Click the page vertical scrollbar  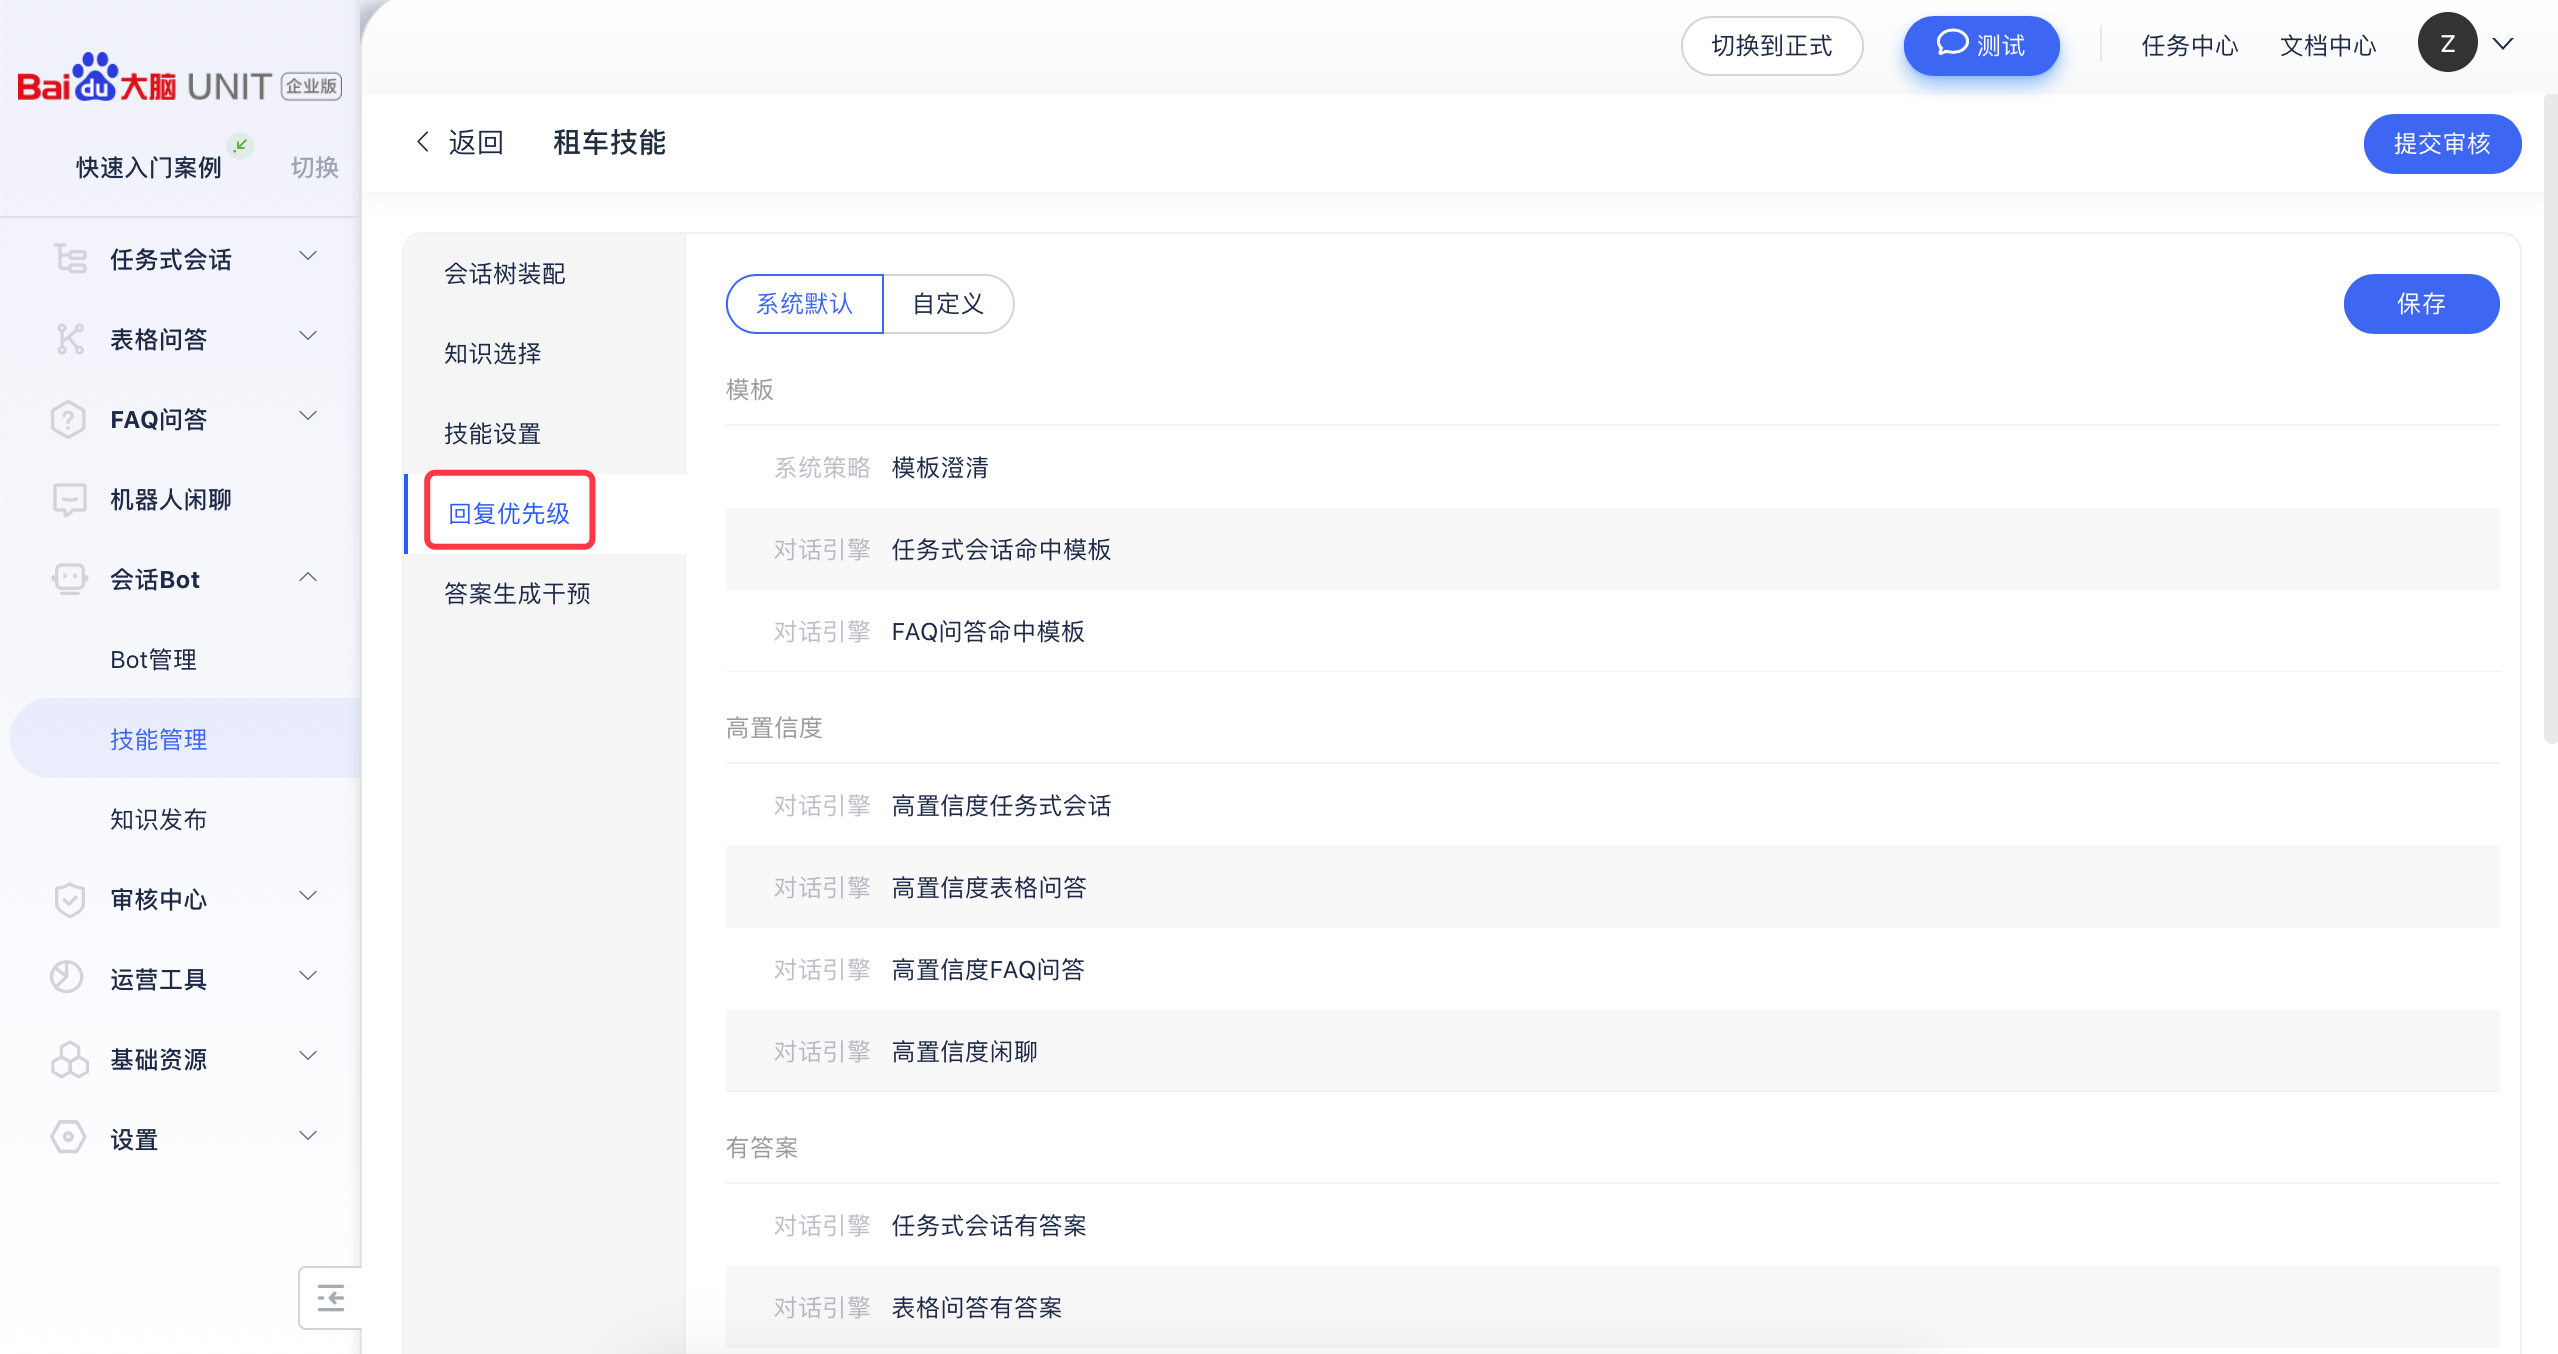[2550, 420]
